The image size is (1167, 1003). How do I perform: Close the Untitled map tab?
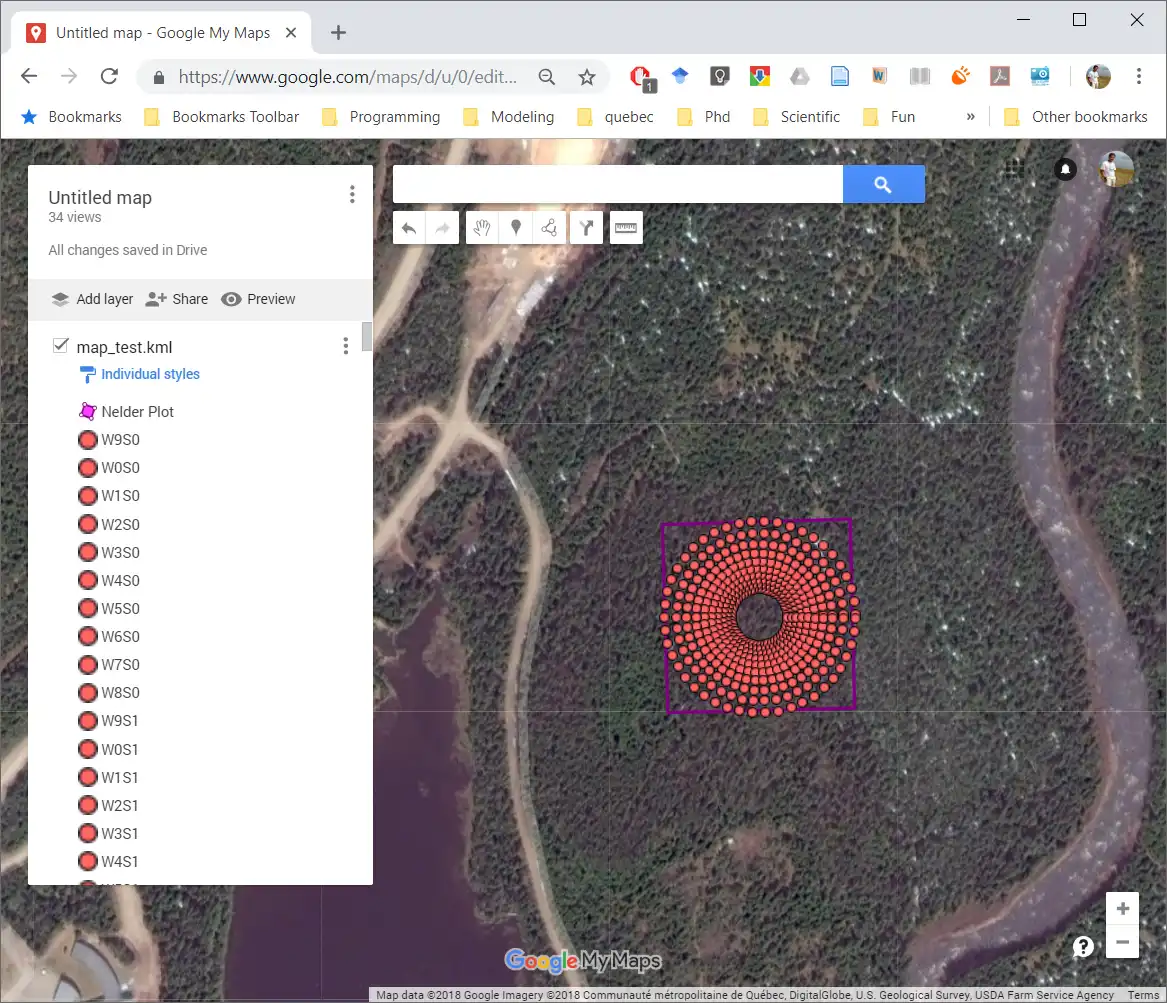[291, 33]
